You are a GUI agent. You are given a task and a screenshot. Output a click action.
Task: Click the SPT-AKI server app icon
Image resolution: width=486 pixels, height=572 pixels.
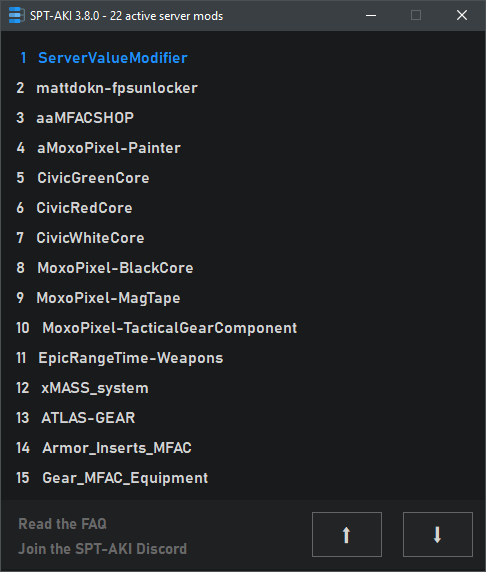16,15
